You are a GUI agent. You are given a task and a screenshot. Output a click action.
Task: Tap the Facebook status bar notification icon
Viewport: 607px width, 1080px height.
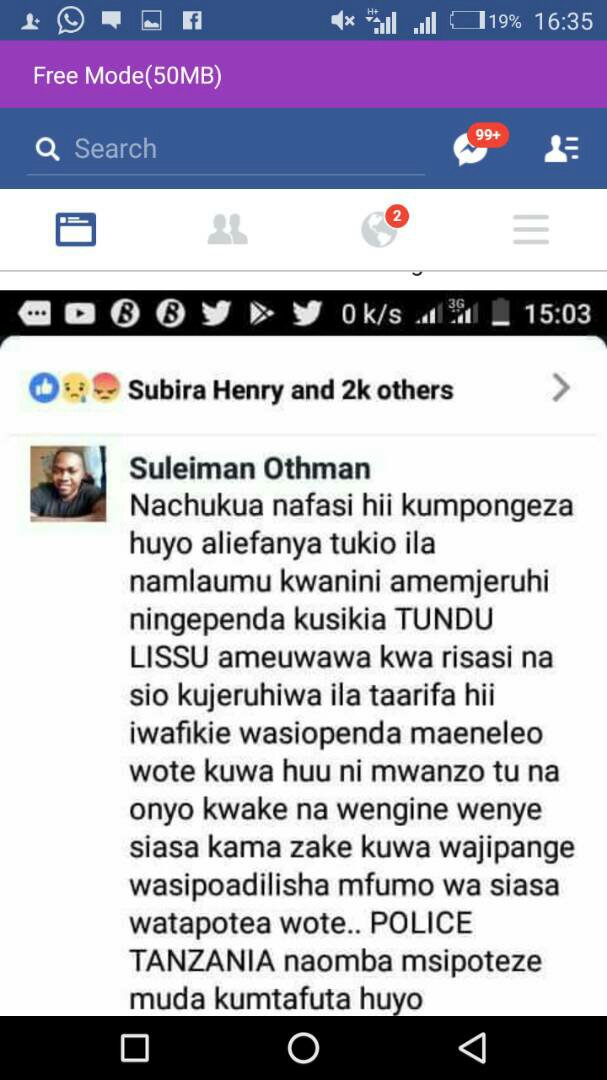pyautogui.click(x=192, y=21)
